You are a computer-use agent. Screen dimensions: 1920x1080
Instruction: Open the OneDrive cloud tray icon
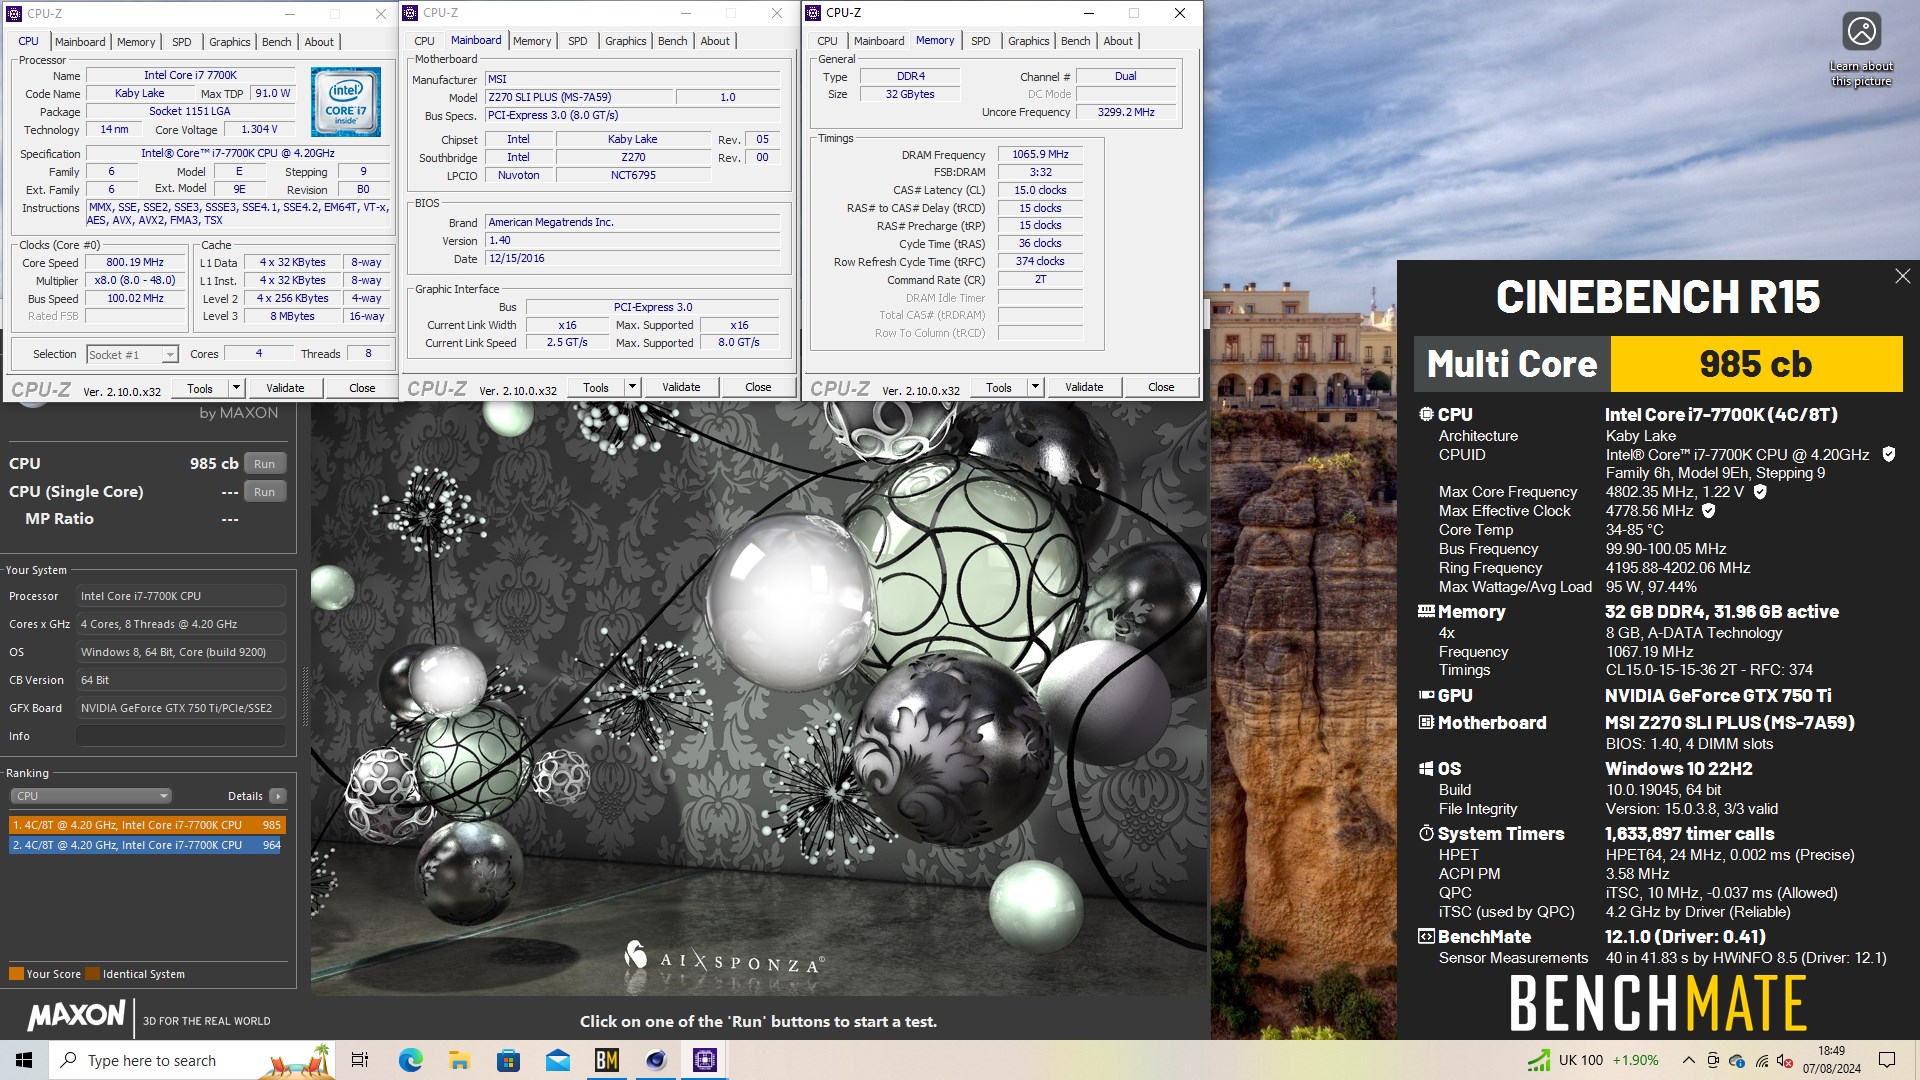pos(1737,1060)
